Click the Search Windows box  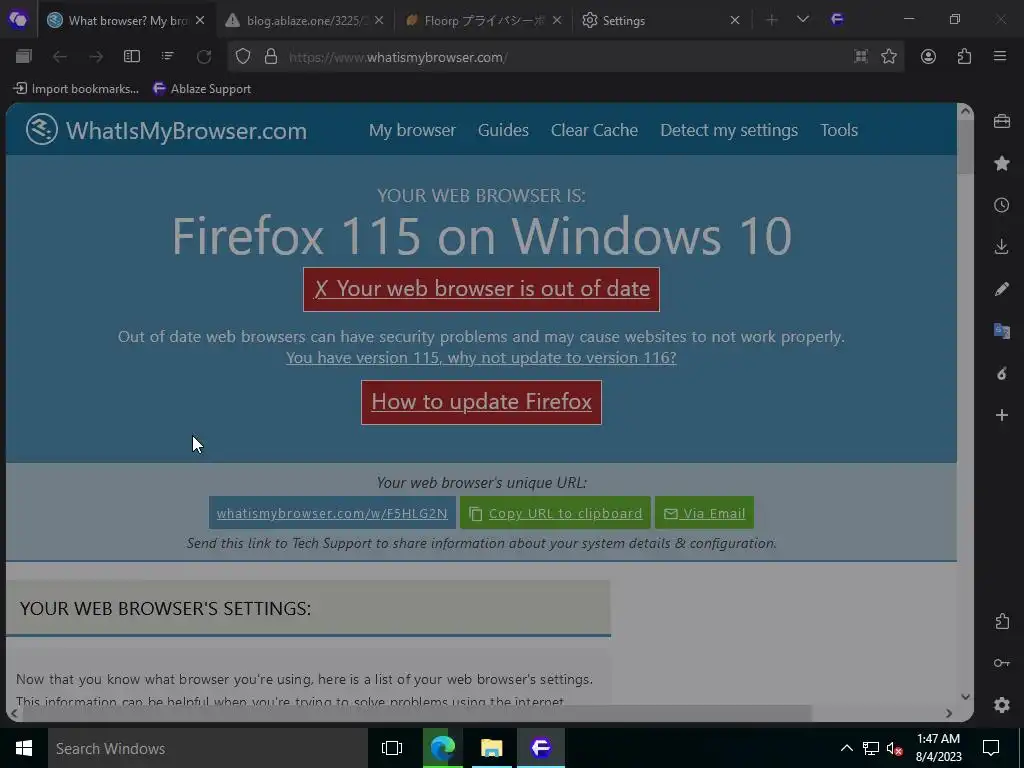208,748
